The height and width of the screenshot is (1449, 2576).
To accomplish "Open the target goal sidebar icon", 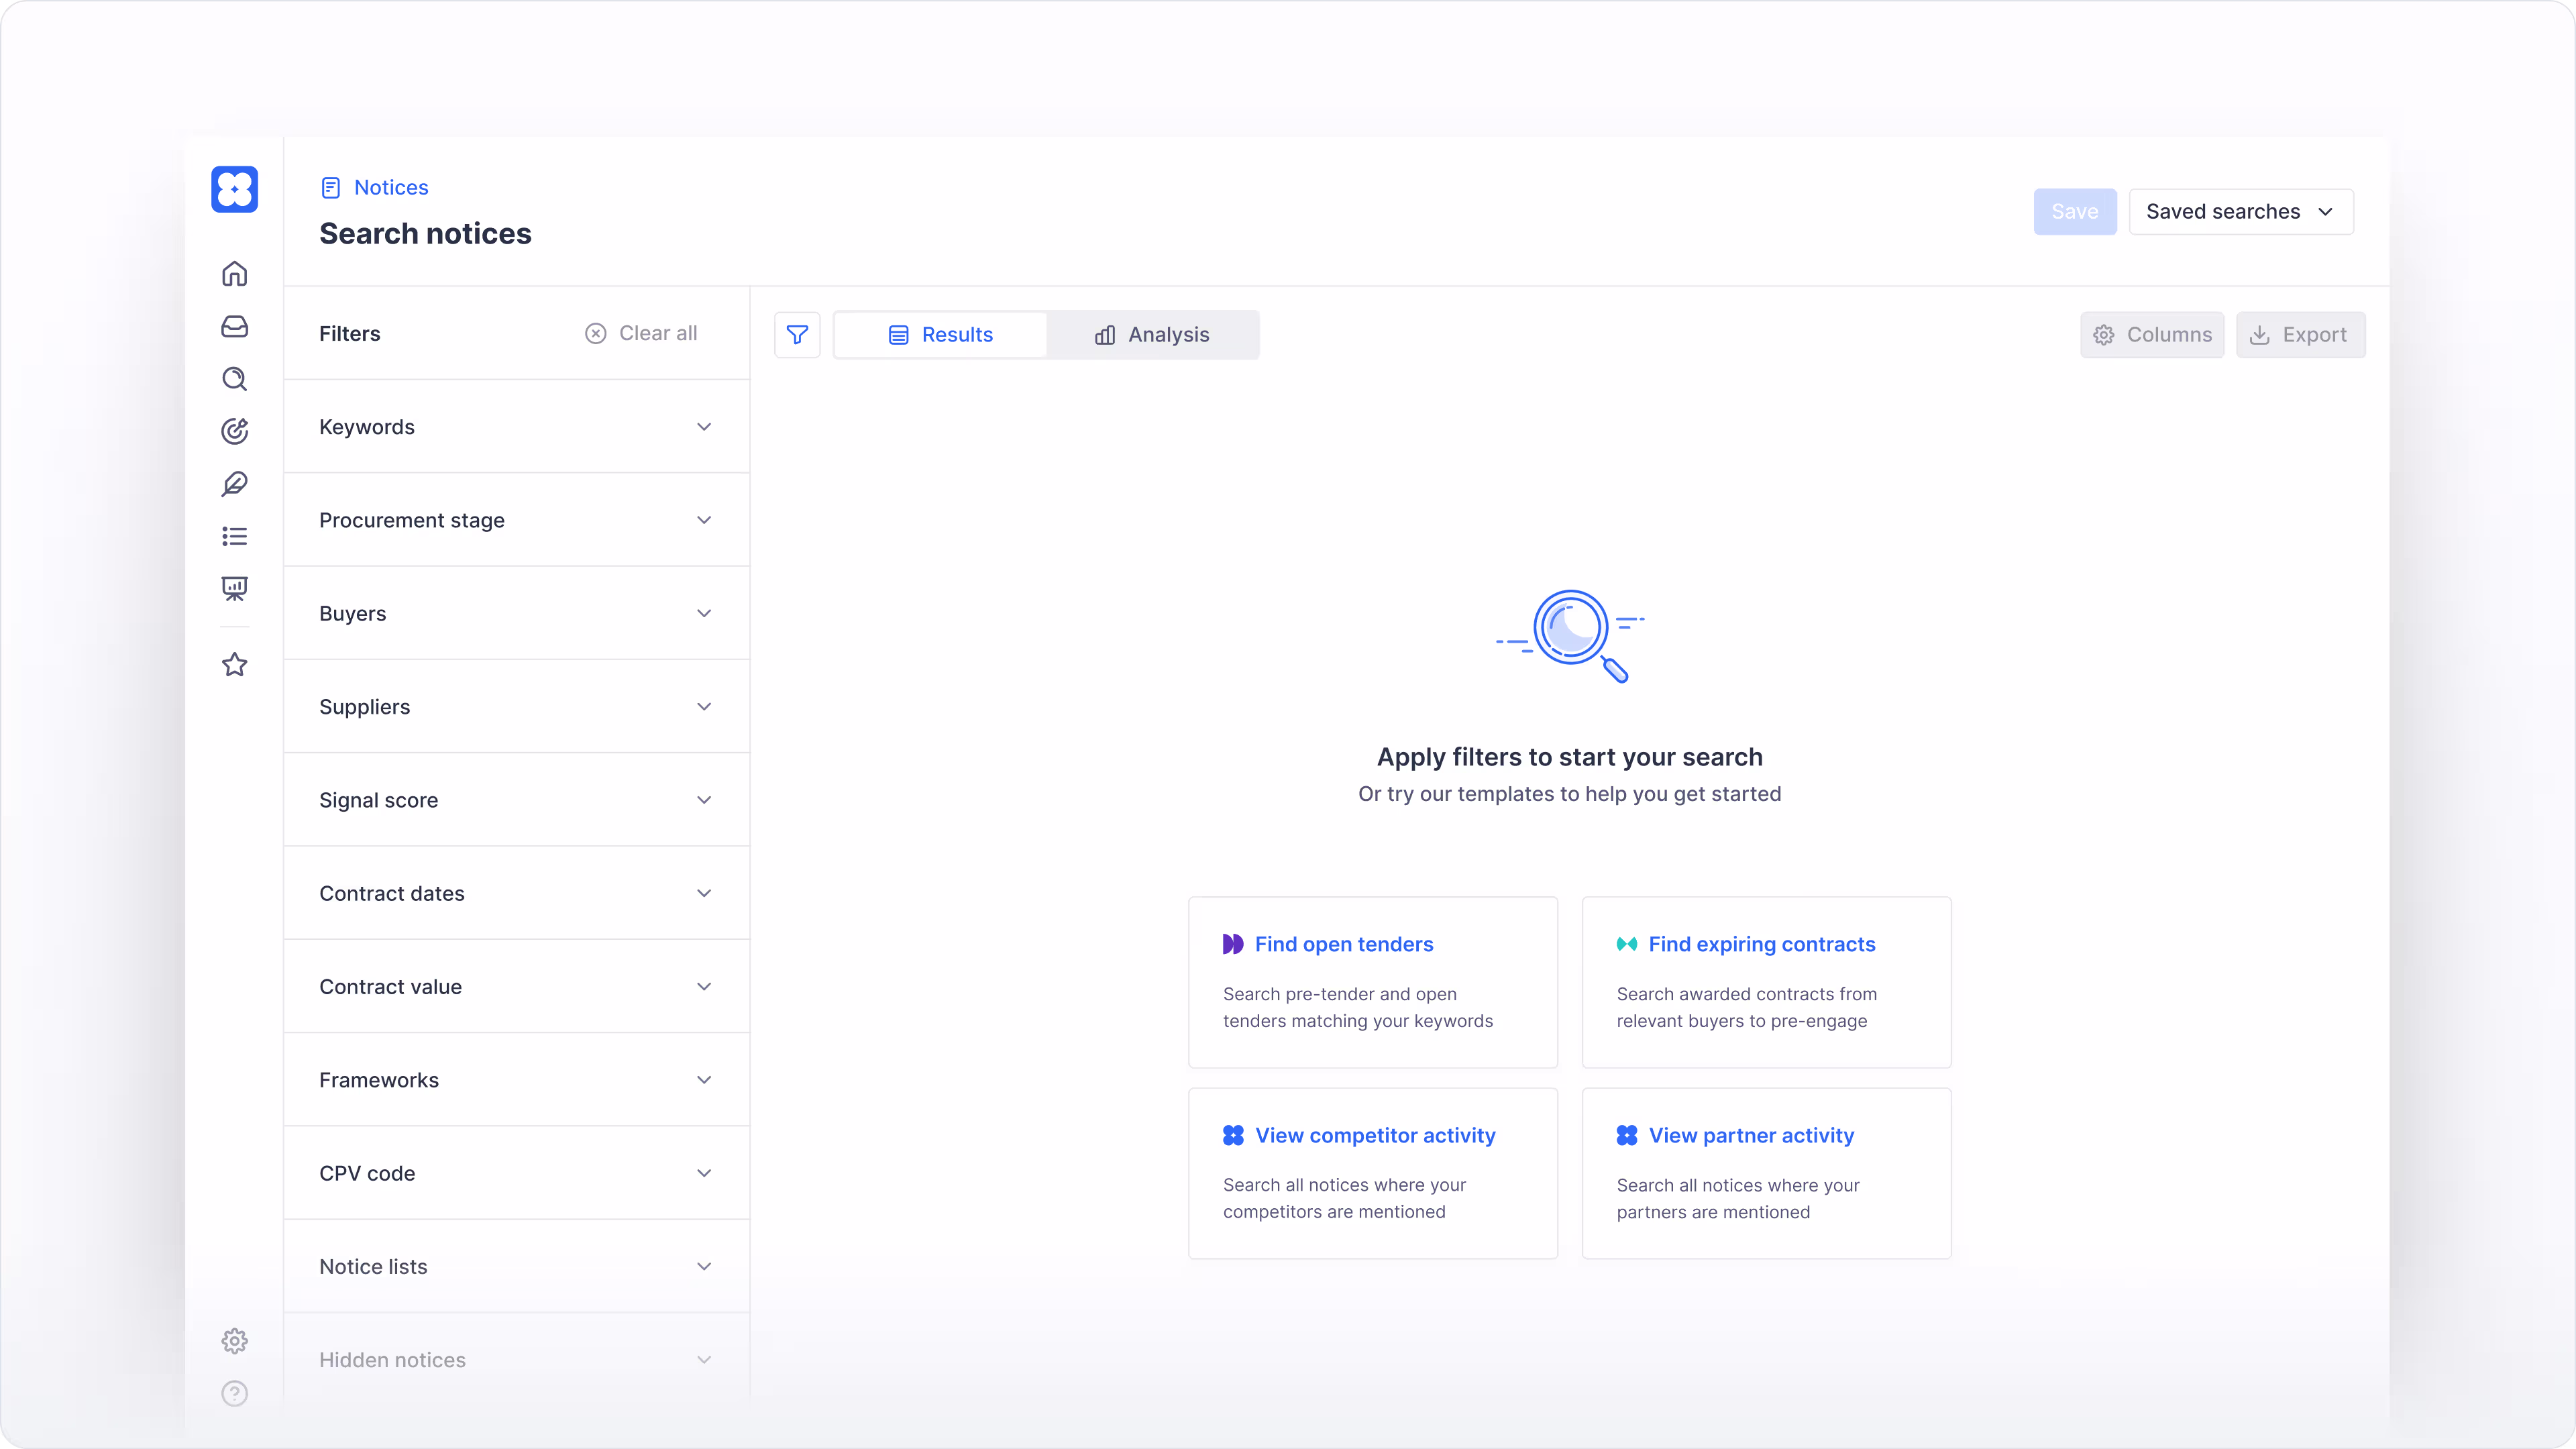I will coord(234,431).
